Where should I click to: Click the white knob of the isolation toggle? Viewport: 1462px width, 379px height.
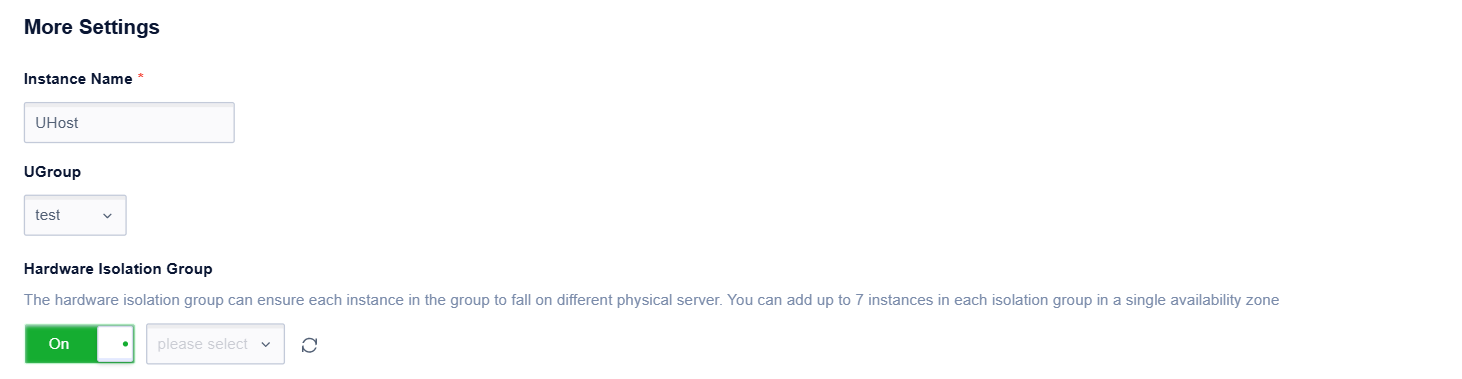click(x=114, y=344)
